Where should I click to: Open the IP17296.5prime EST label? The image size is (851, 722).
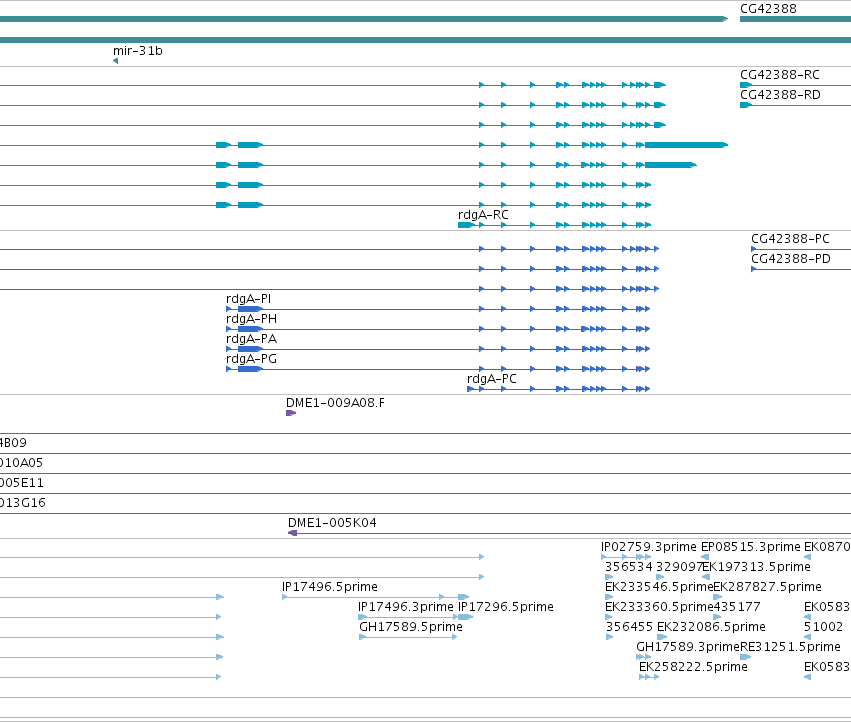click(506, 607)
